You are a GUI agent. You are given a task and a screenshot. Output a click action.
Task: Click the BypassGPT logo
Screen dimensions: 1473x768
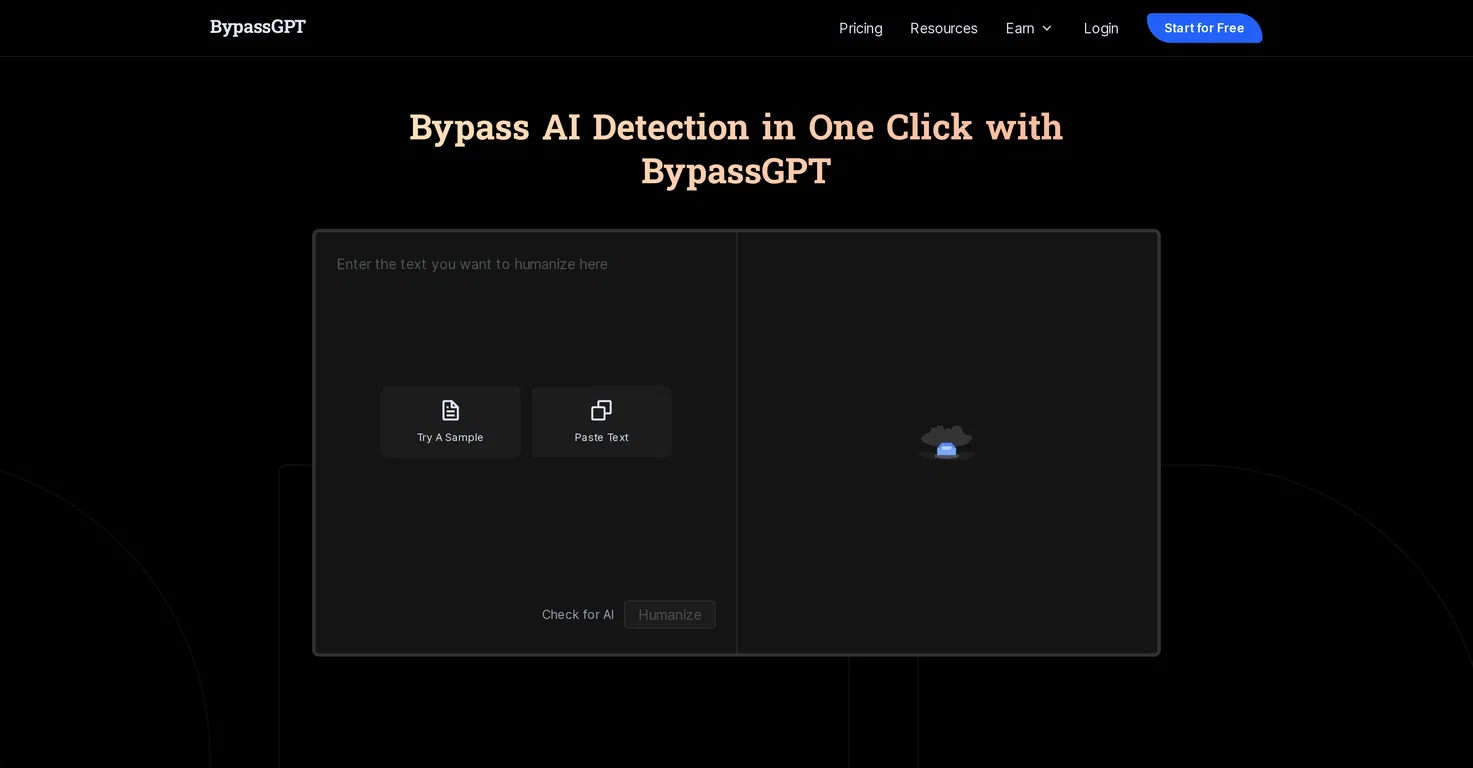click(x=258, y=27)
